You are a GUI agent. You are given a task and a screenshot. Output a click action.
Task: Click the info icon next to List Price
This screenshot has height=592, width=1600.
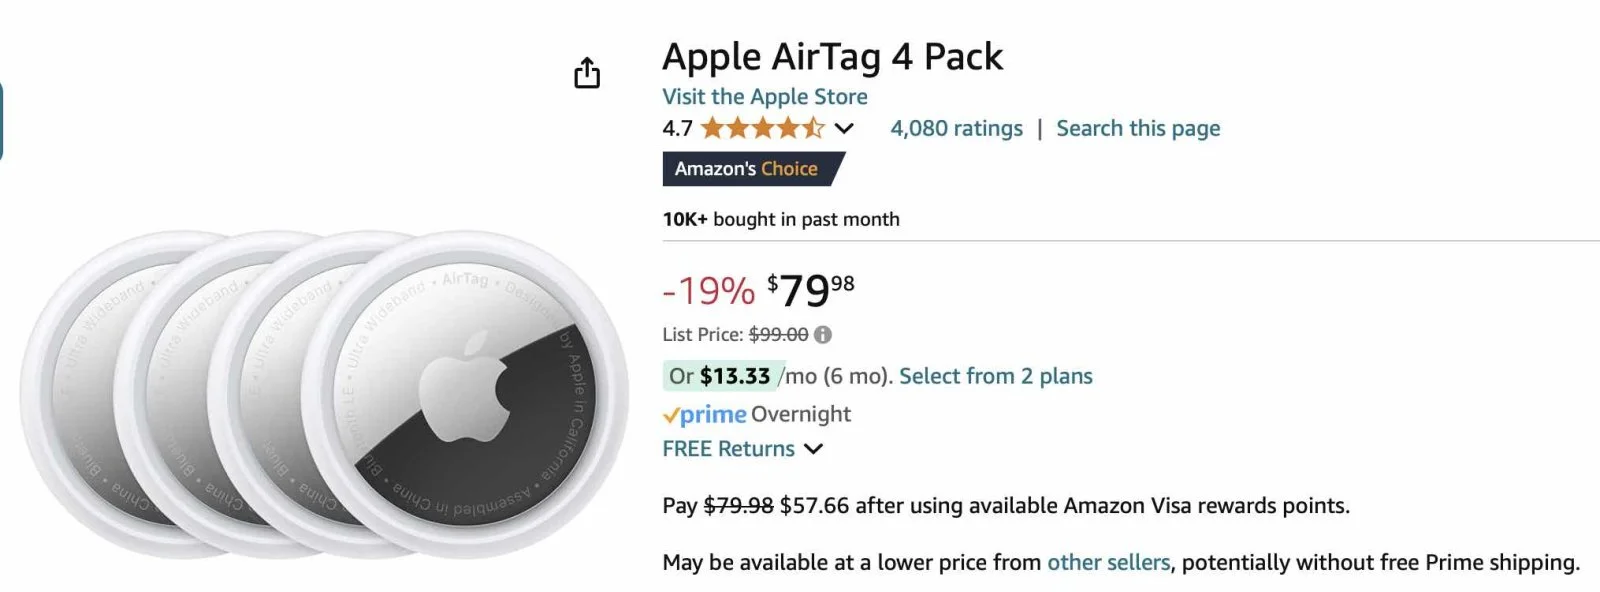point(822,334)
